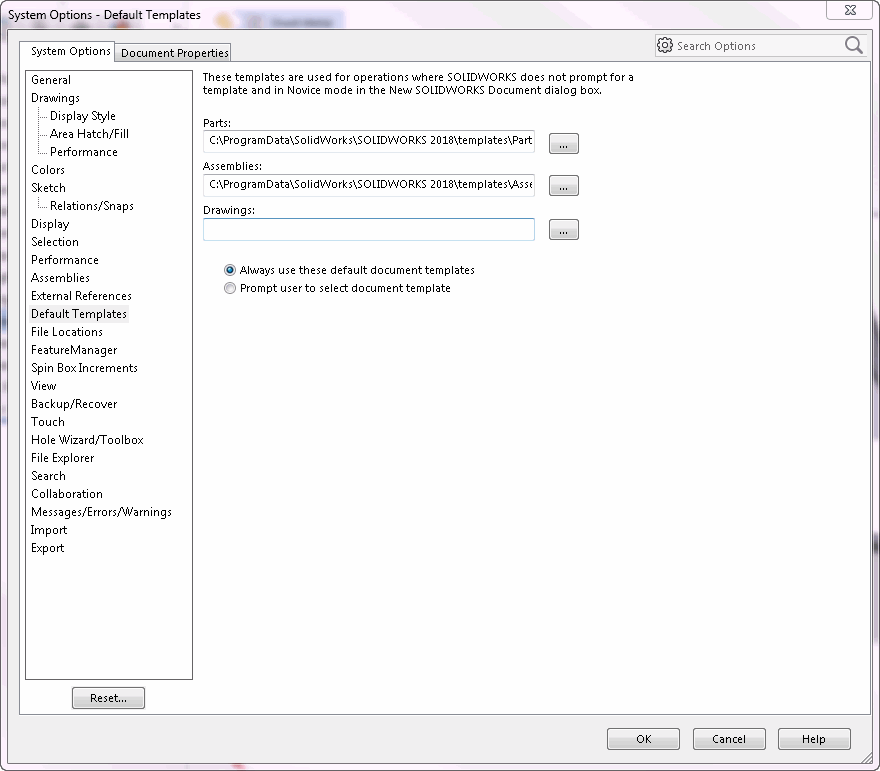Select Colors in the options tree
Image resolution: width=880 pixels, height=771 pixels.
point(48,169)
